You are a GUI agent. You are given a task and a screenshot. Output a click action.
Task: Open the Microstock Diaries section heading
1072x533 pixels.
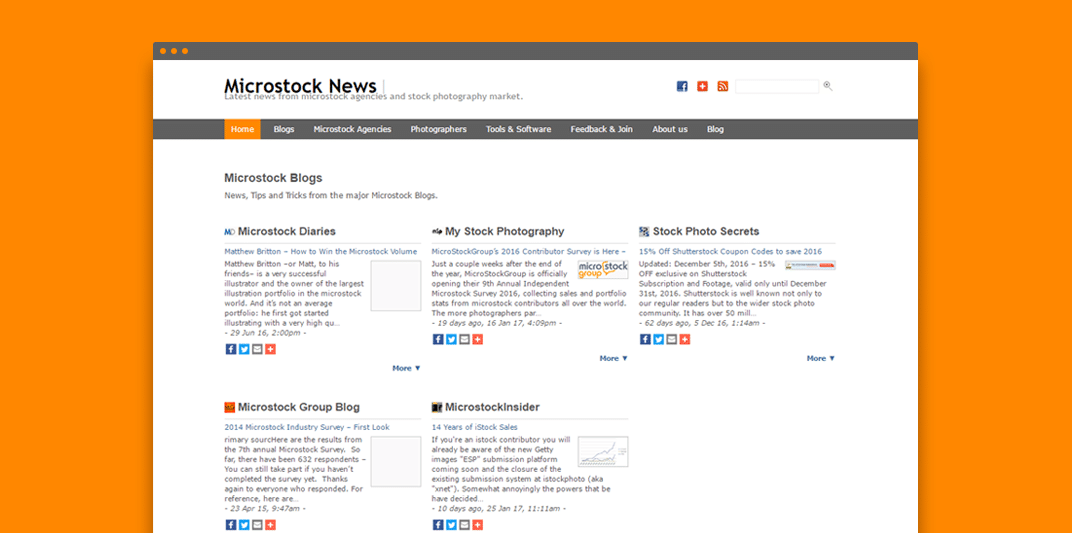(286, 232)
